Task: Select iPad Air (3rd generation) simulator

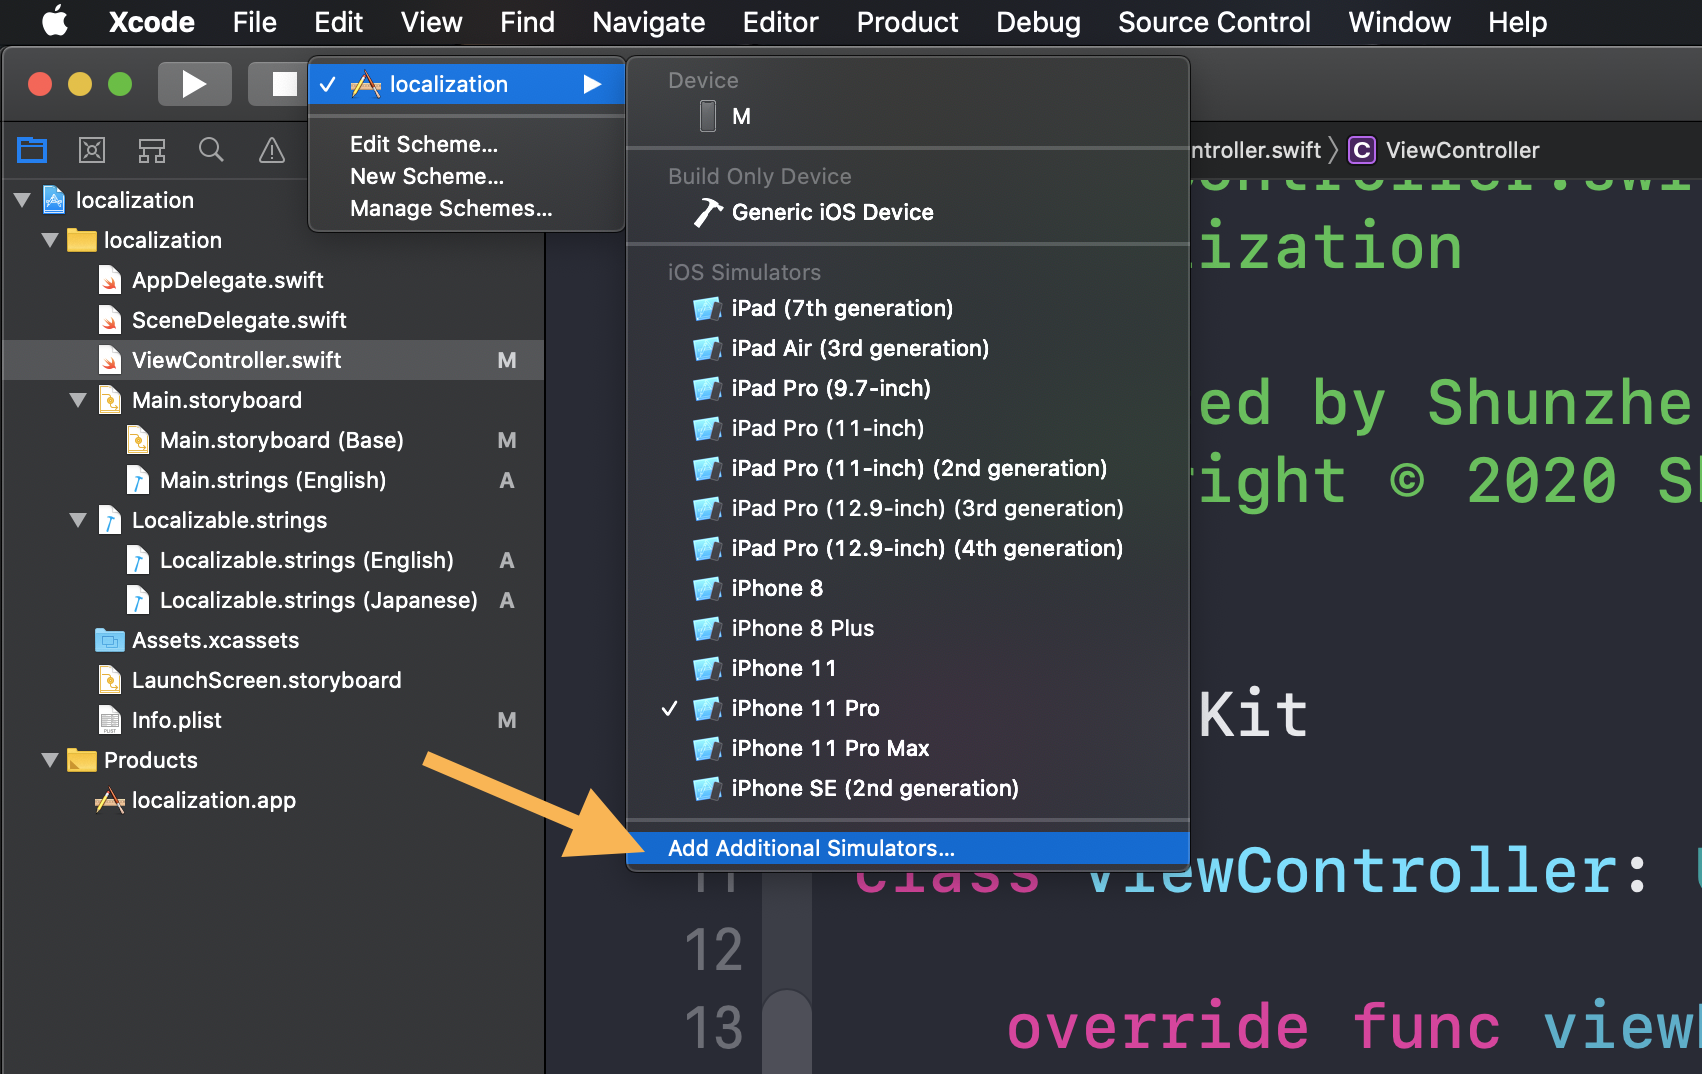Action: tap(908, 348)
